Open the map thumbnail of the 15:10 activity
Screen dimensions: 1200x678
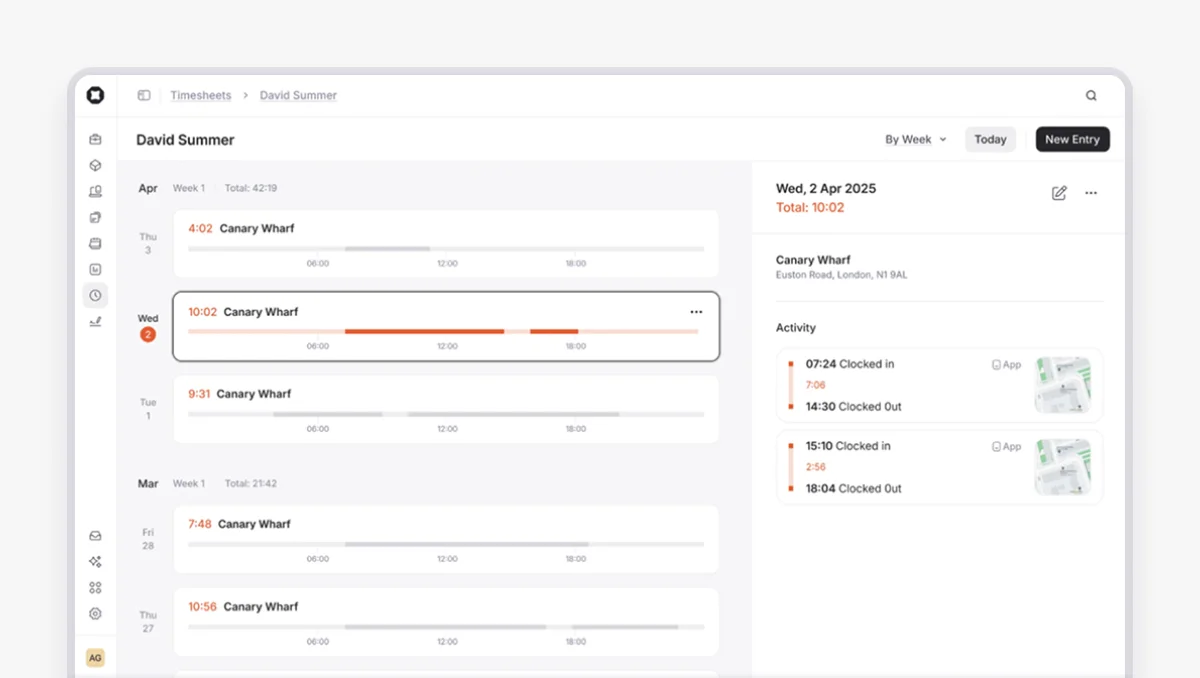(x=1062, y=467)
